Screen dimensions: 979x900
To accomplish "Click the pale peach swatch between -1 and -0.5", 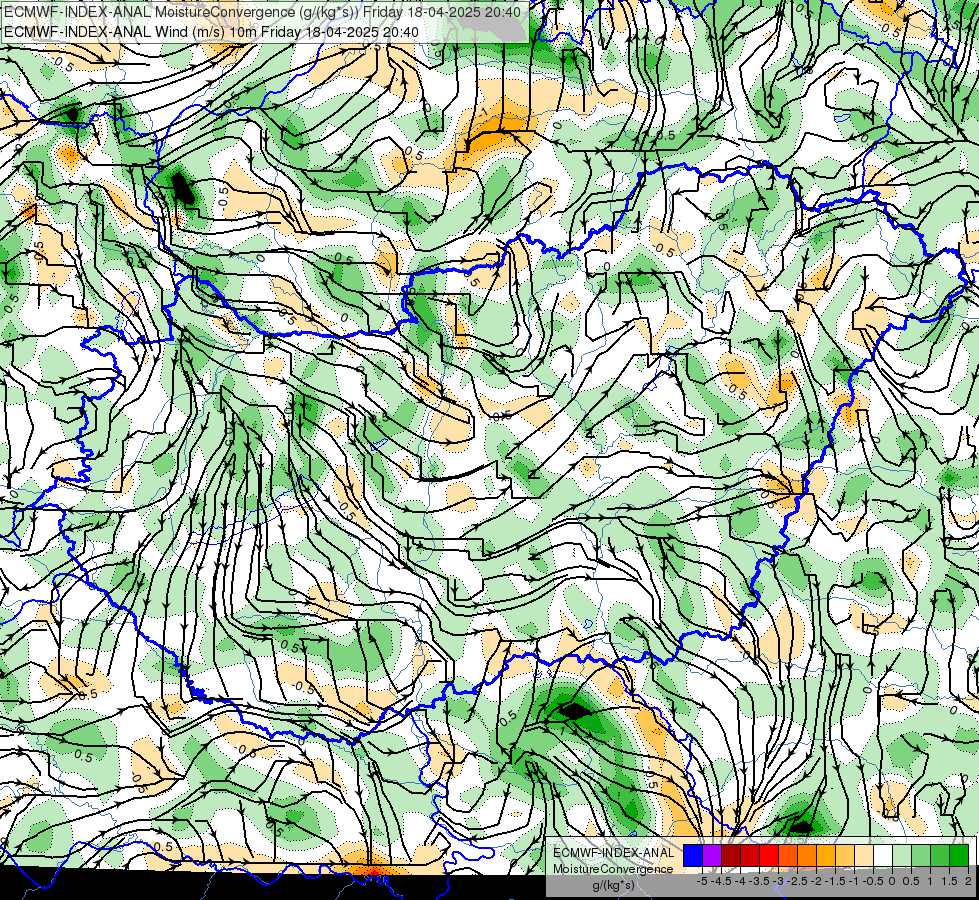I will [x=864, y=856].
